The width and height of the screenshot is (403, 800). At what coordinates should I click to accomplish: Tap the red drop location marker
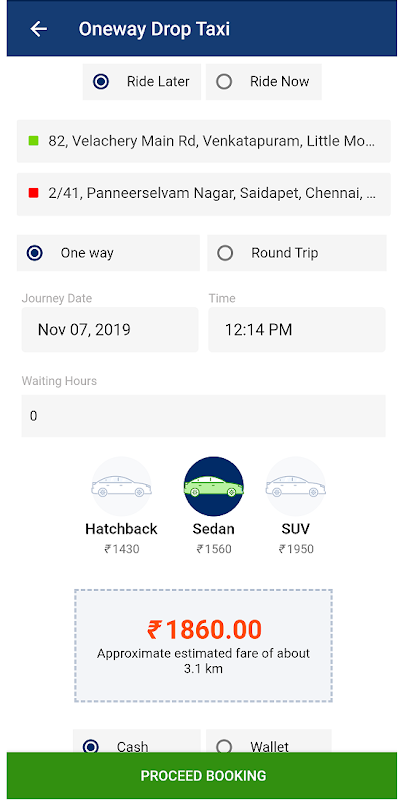click(34, 193)
